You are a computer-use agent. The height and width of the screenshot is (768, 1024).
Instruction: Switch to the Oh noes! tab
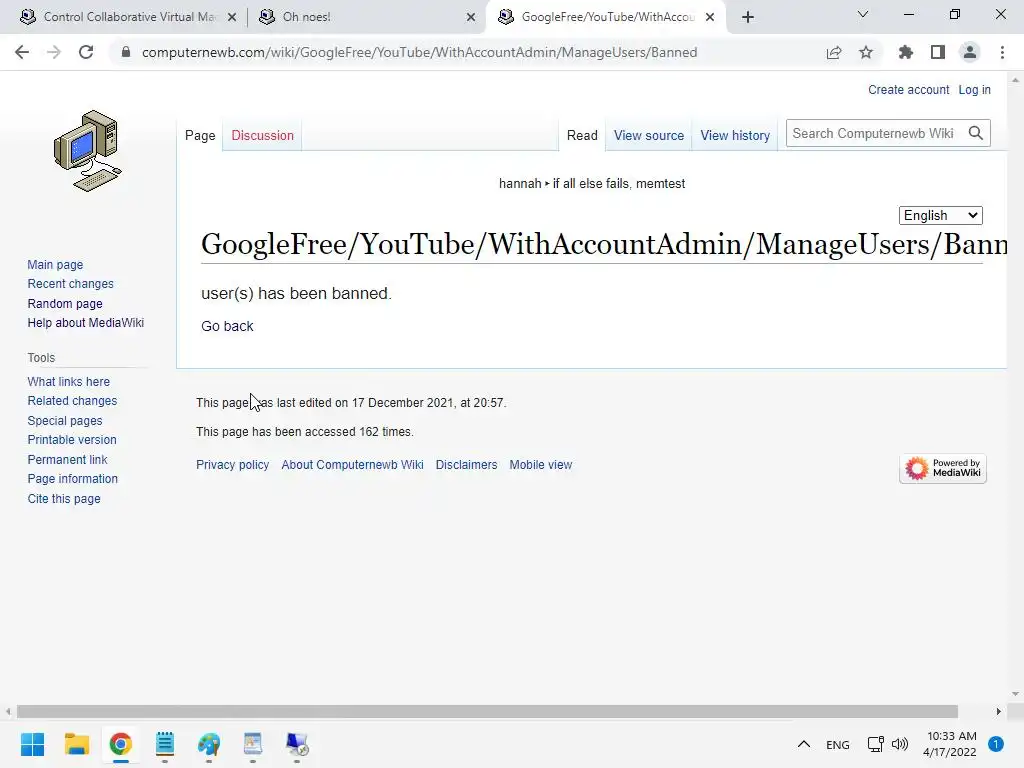pyautogui.click(x=367, y=17)
